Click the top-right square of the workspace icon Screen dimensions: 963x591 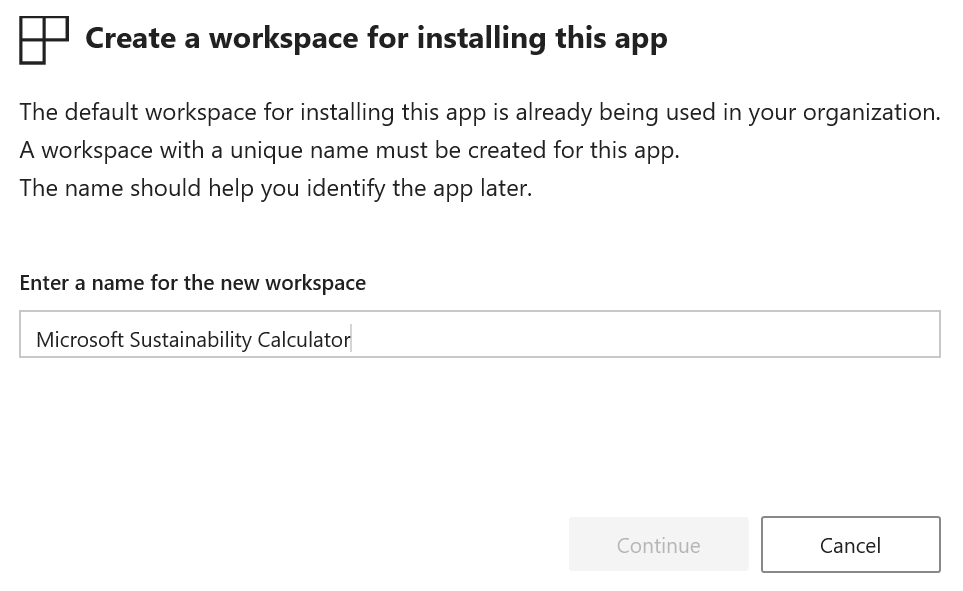point(57,28)
